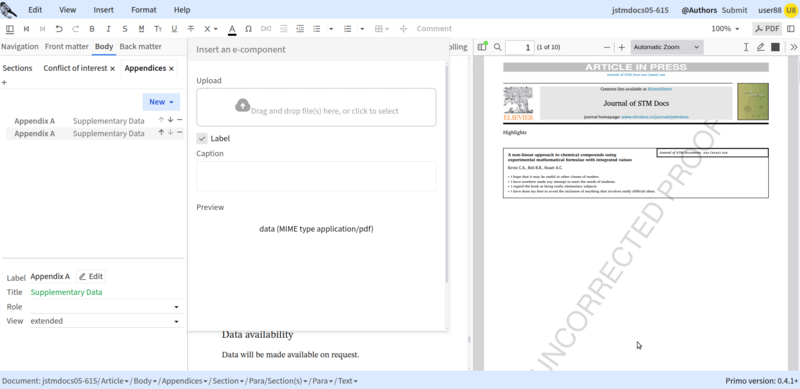Insert a numbered list icon

(x=347, y=29)
